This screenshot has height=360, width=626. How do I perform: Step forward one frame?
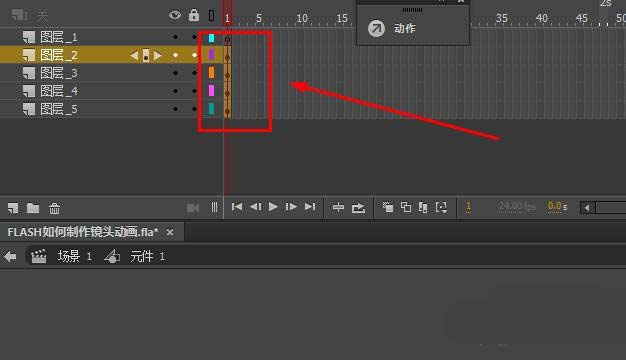(x=291, y=207)
